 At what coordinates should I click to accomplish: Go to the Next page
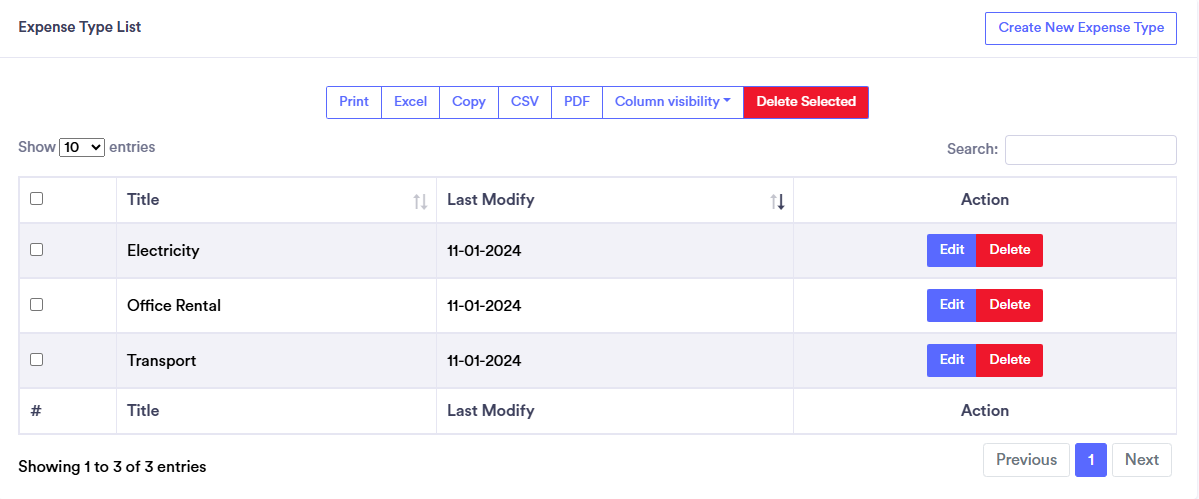1141,460
